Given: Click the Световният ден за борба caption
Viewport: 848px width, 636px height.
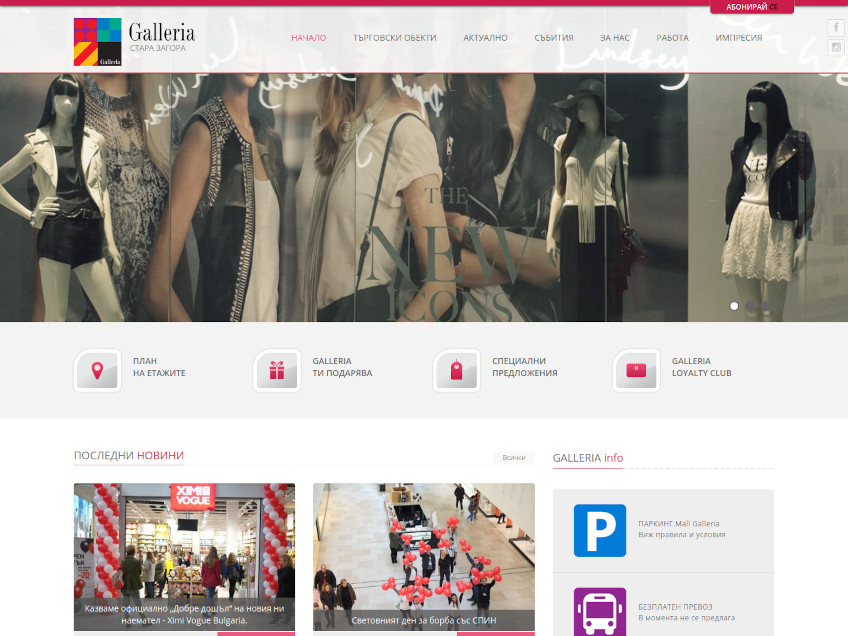Looking at the screenshot, I should [x=424, y=620].
